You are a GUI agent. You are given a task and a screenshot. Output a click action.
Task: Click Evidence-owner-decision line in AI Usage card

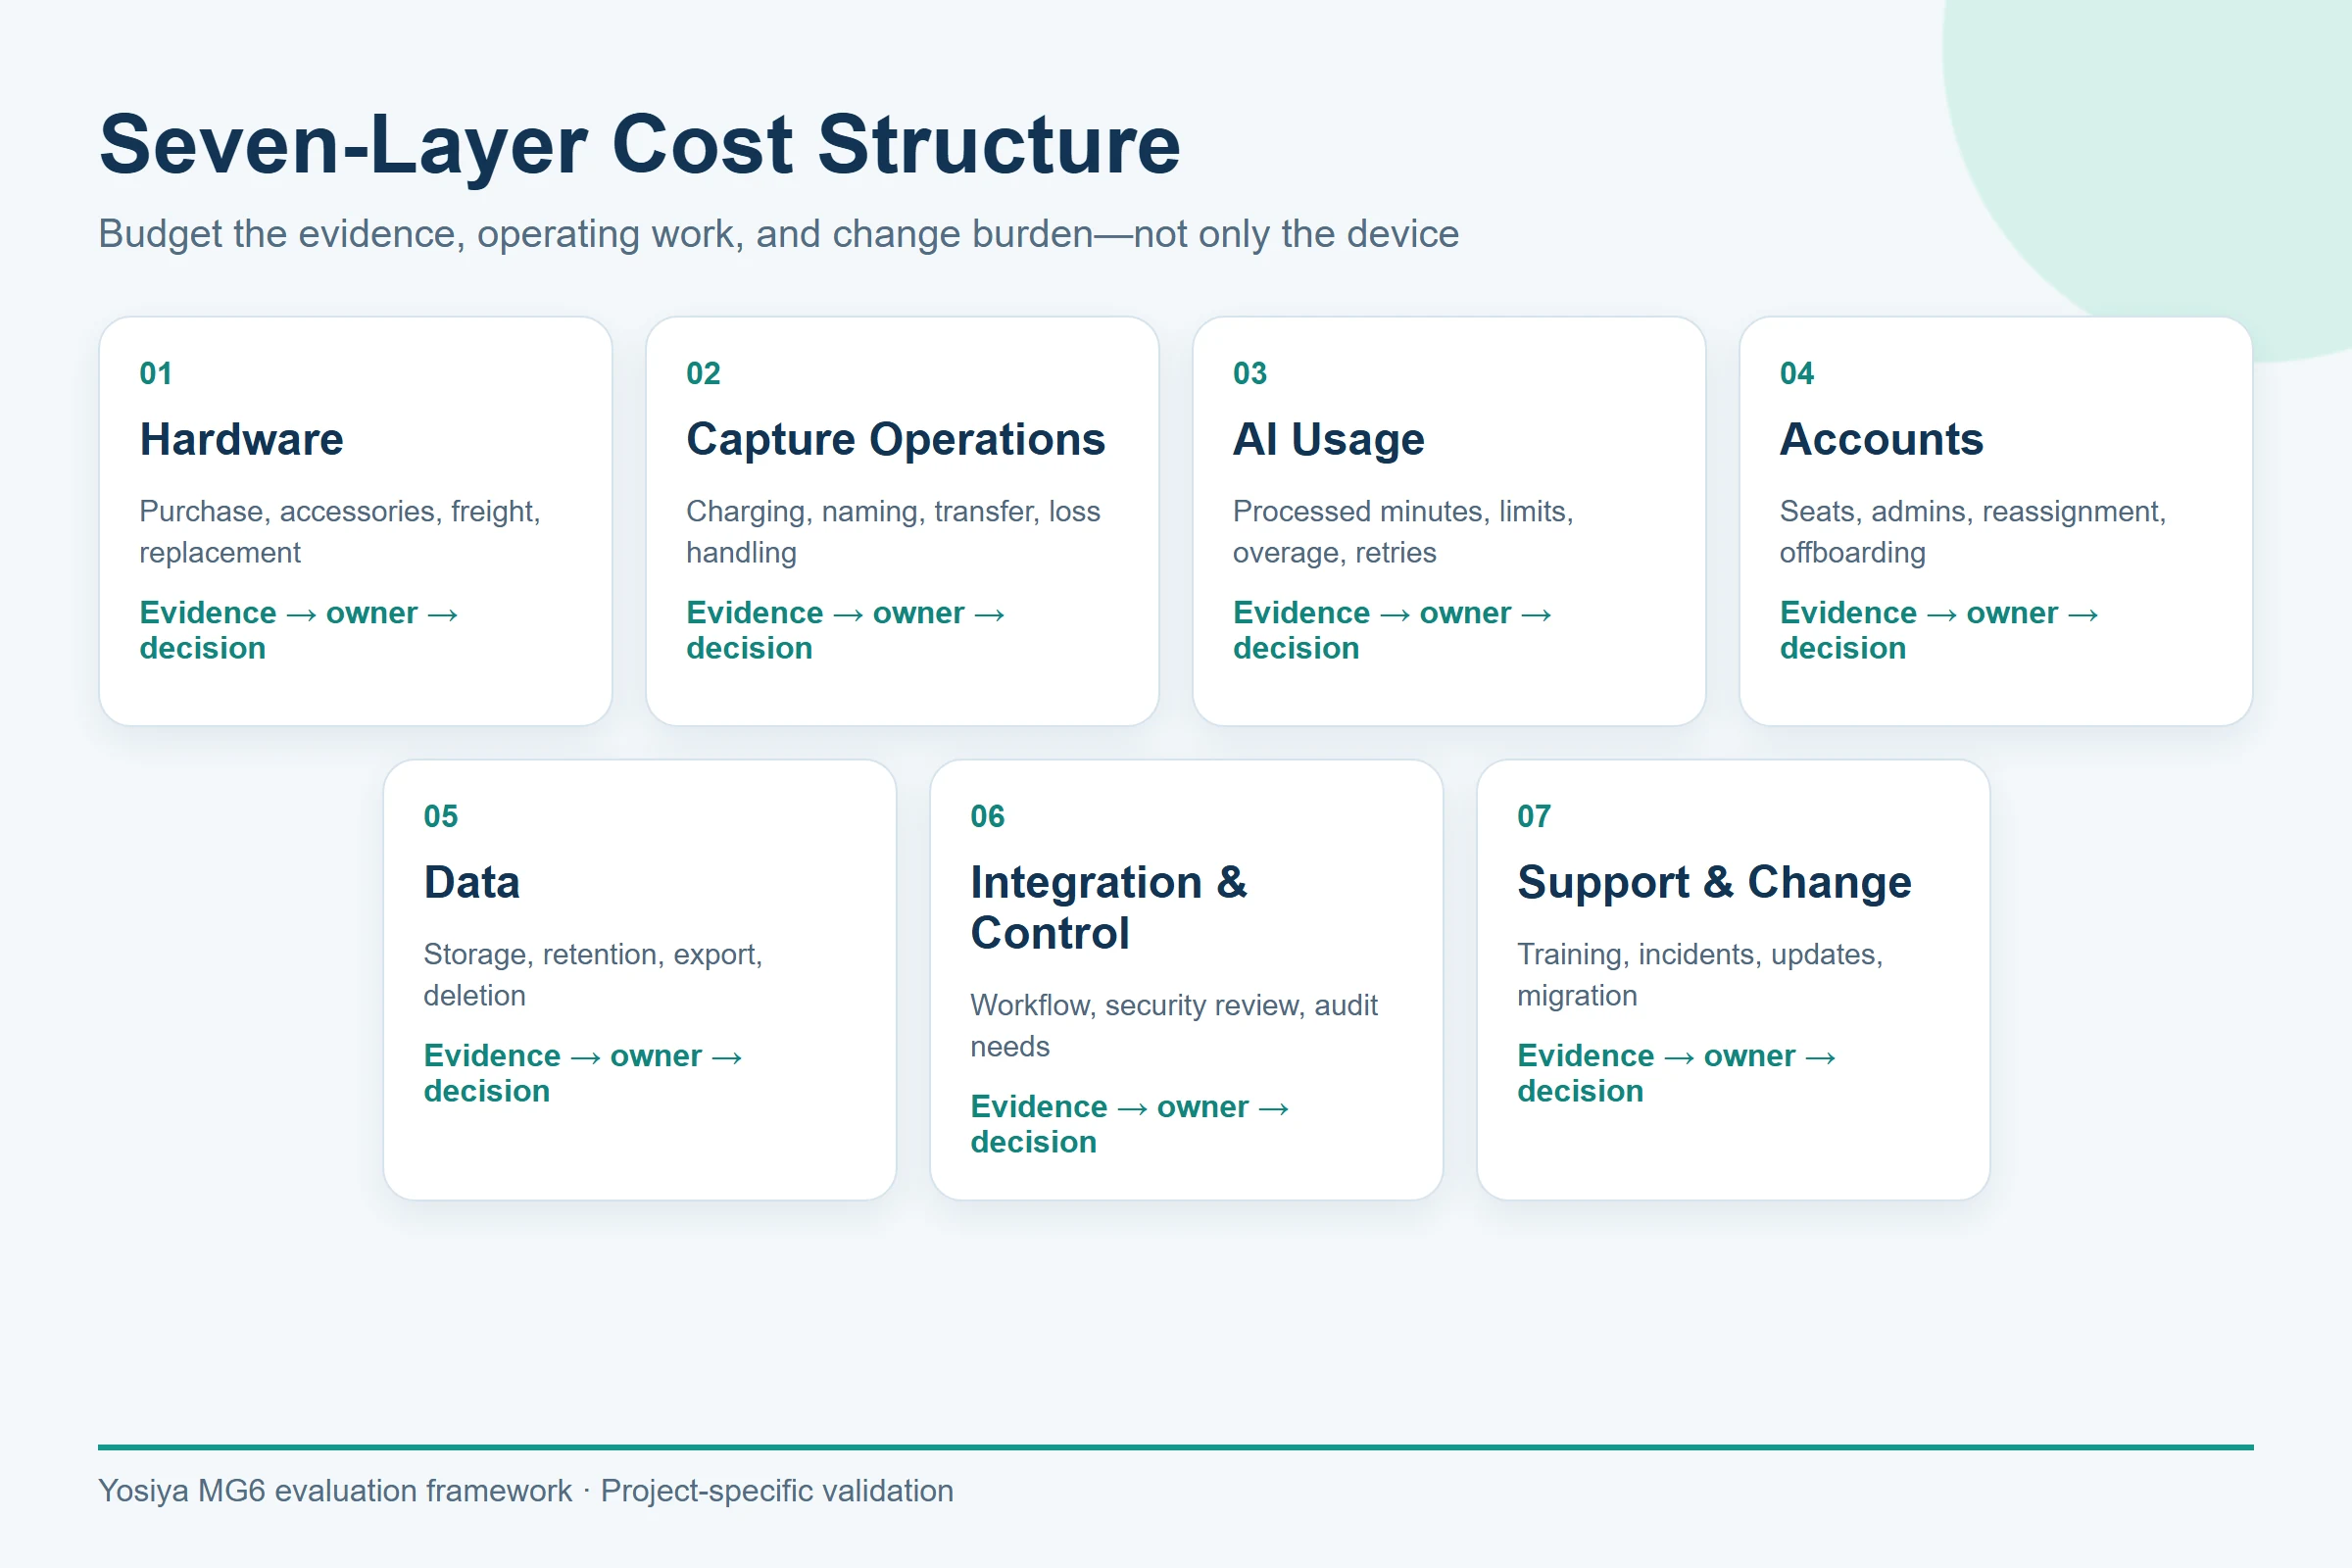coord(1393,630)
